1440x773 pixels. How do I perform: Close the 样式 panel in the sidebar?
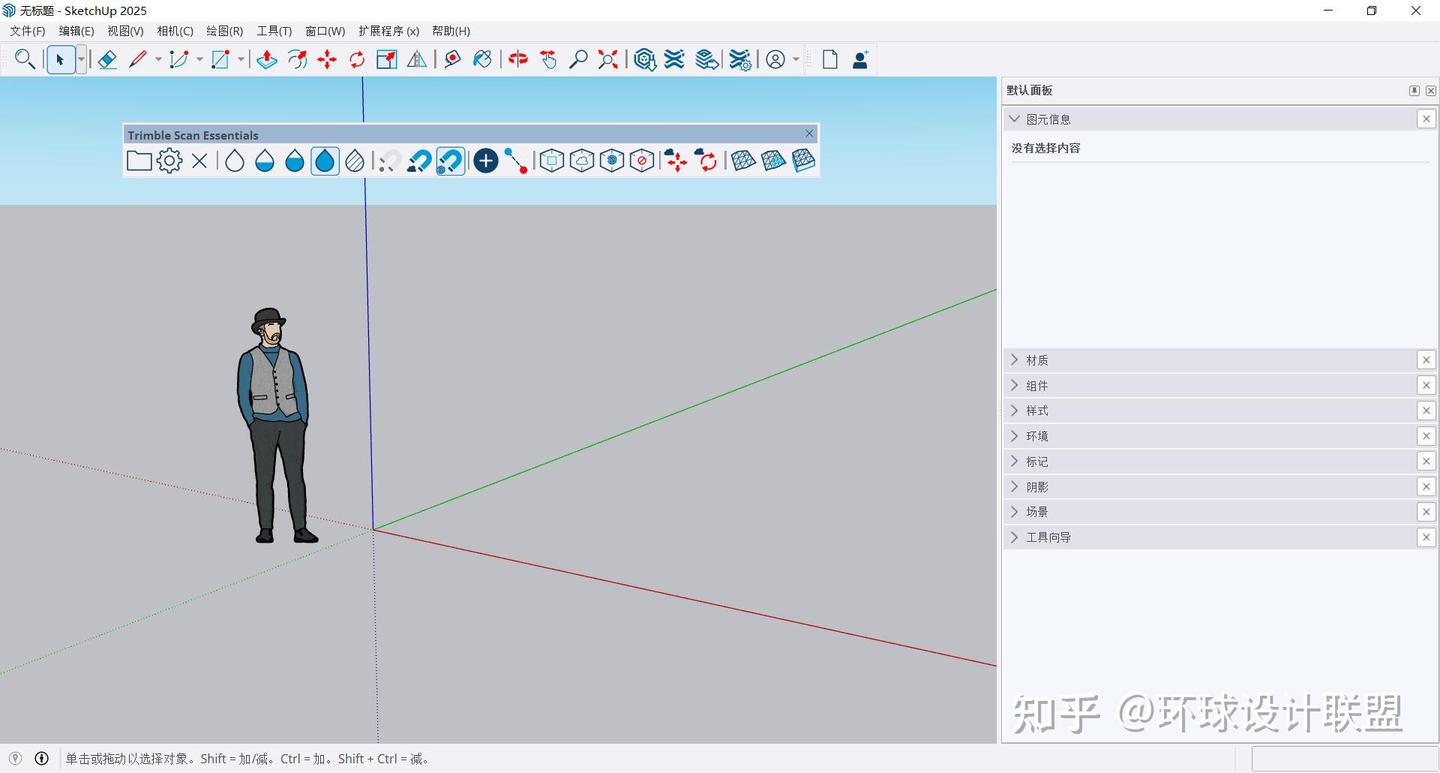coord(1426,410)
